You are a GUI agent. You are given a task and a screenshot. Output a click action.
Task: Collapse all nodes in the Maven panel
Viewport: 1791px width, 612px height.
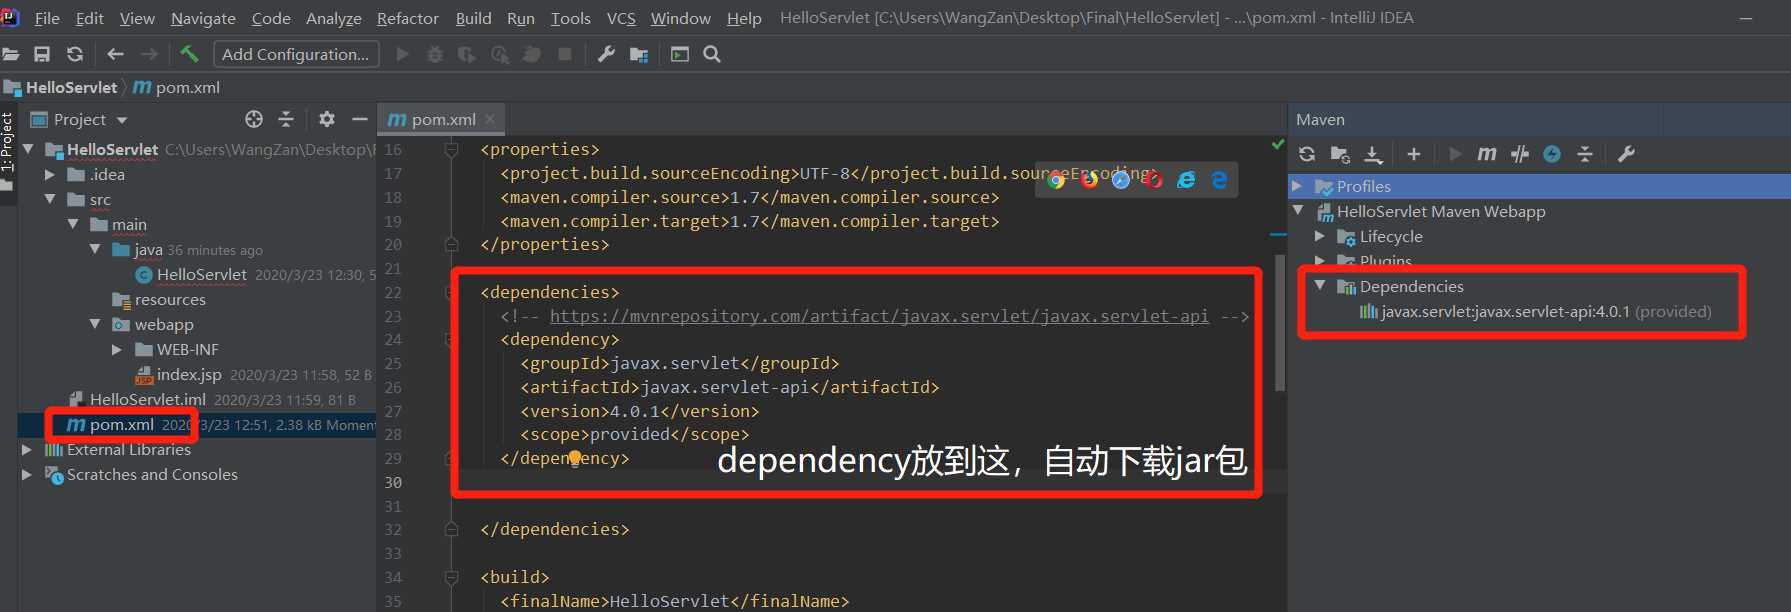[x=1585, y=154]
